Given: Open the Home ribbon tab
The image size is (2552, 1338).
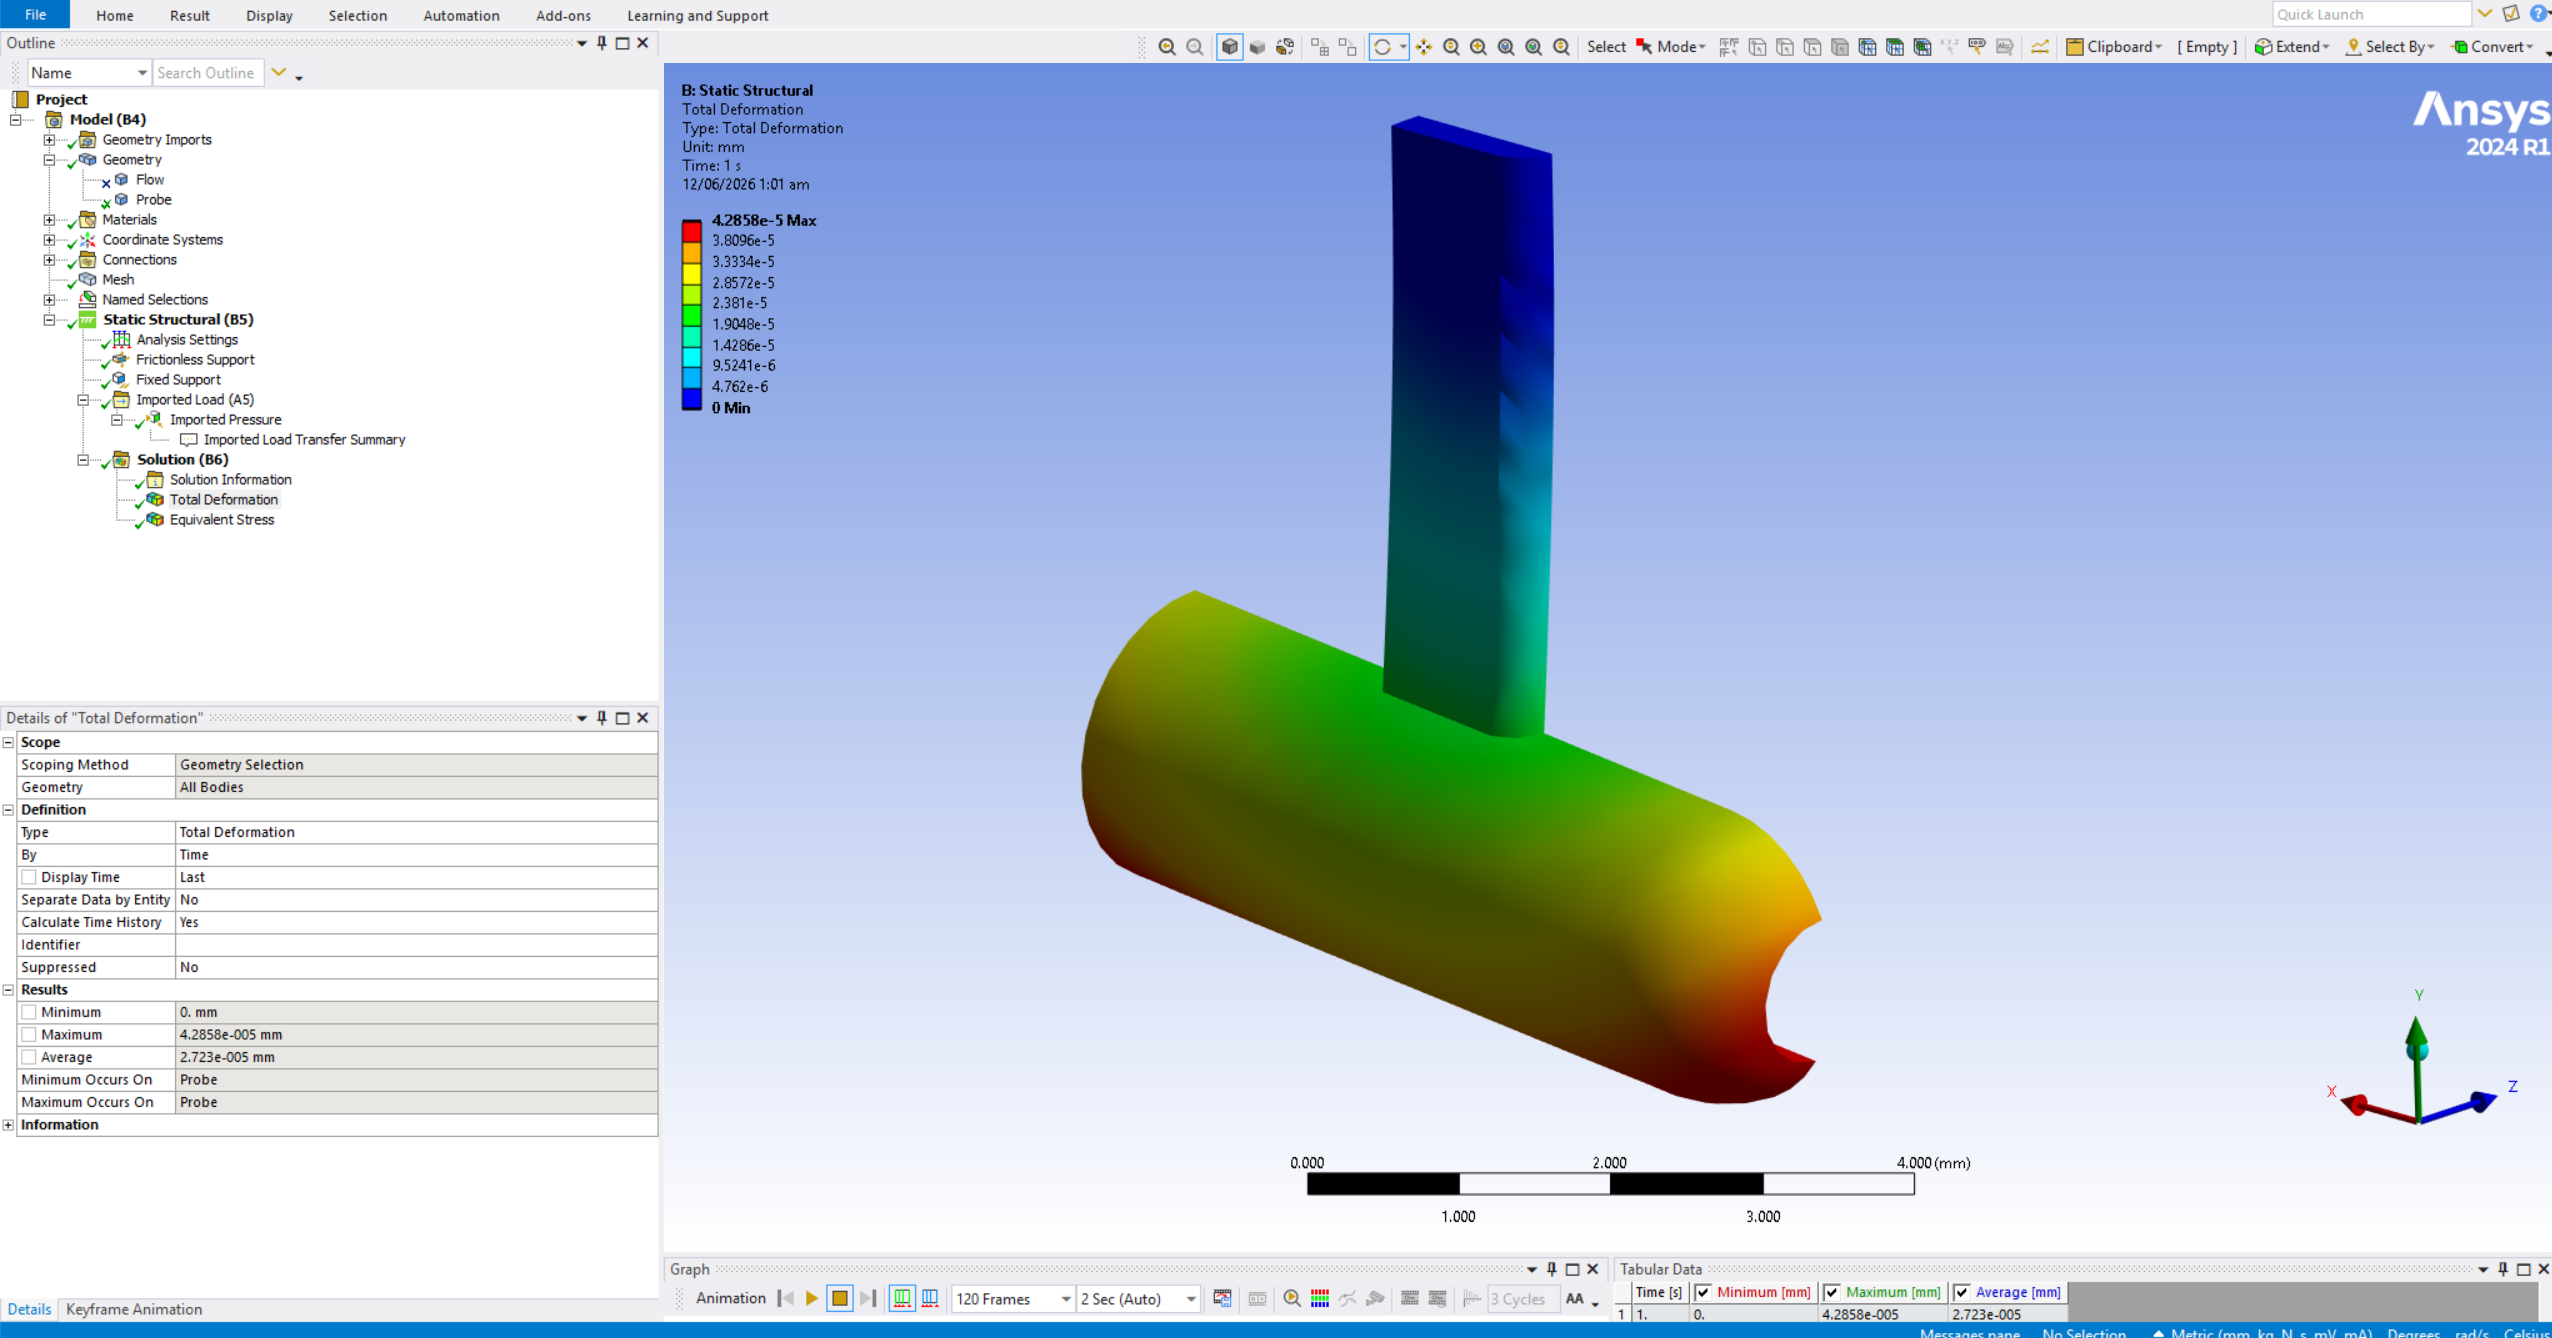Looking at the screenshot, I should 115,15.
